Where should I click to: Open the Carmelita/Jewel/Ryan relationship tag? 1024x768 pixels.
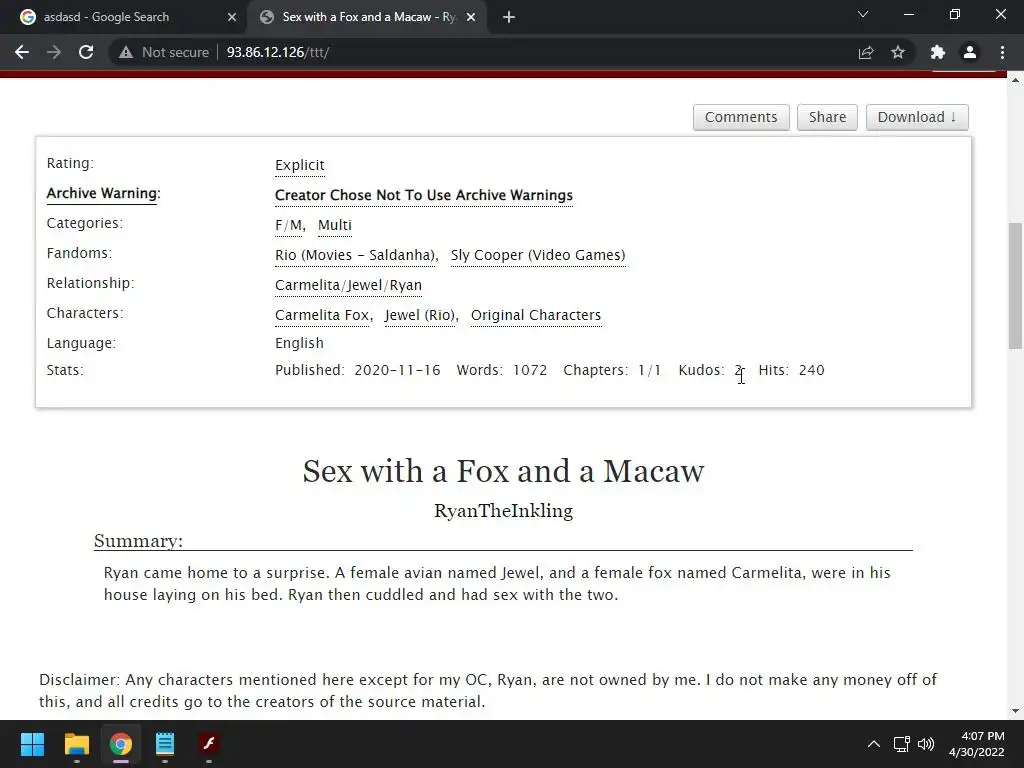point(348,285)
